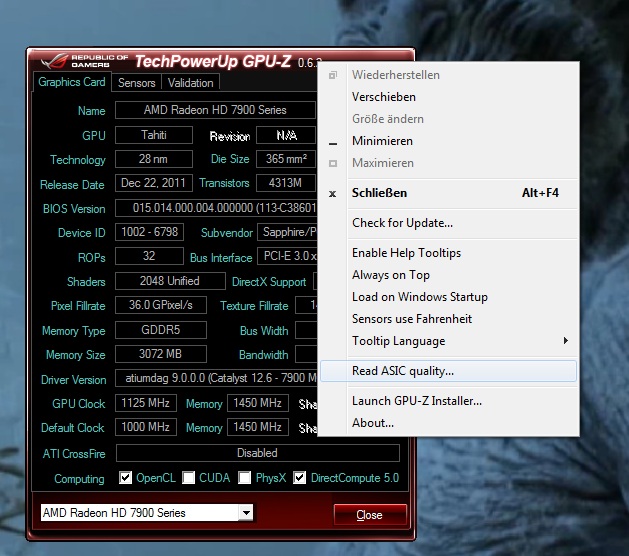The width and height of the screenshot is (629, 556).
Task: Click the Pixel Fillrate field 36.0 GPixel/s
Action: pos(161,305)
